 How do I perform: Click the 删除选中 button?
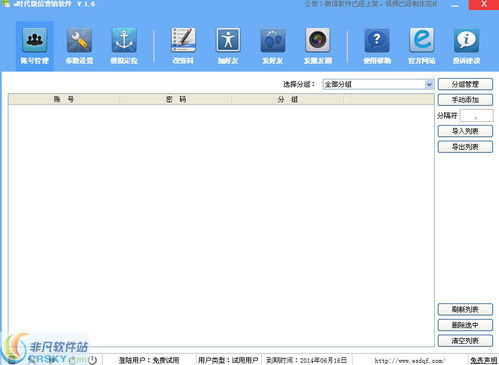(x=465, y=325)
